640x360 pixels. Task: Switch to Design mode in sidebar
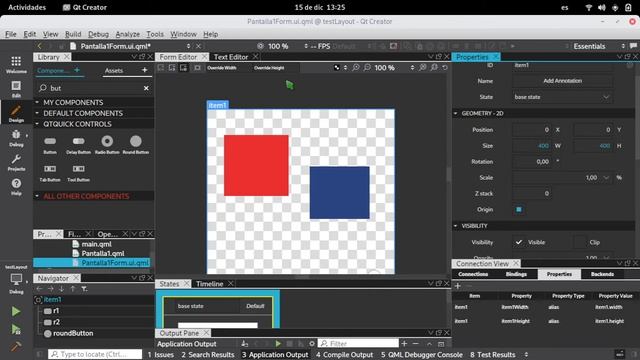(x=16, y=113)
